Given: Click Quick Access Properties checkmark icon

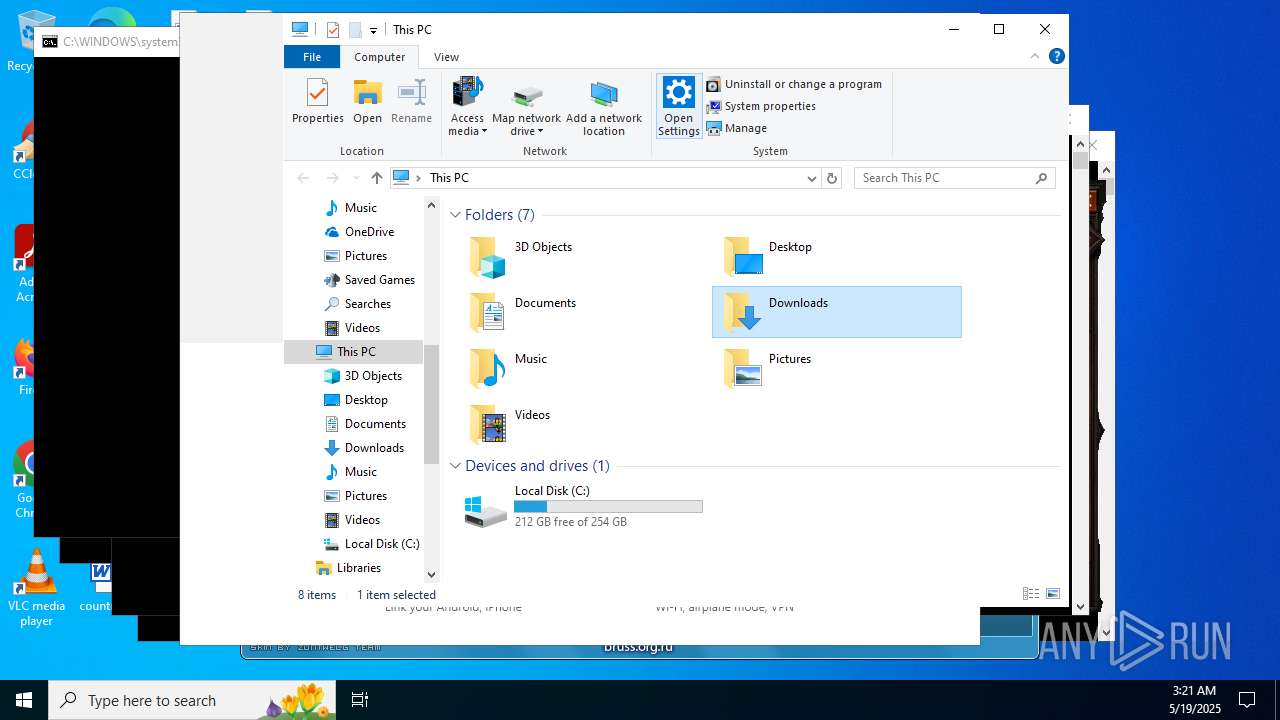Looking at the screenshot, I should click(332, 30).
